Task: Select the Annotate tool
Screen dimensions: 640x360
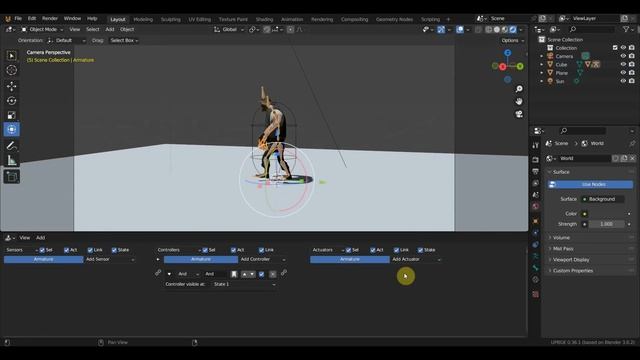Action: [11, 146]
